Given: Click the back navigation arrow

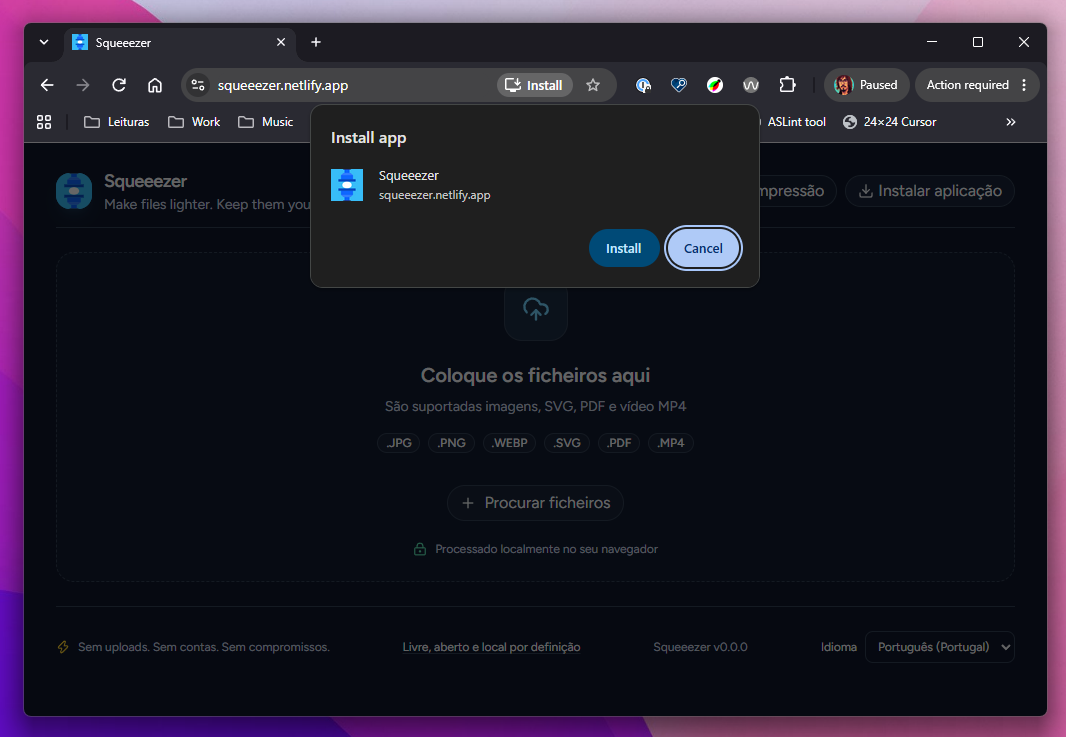Looking at the screenshot, I should pos(47,85).
